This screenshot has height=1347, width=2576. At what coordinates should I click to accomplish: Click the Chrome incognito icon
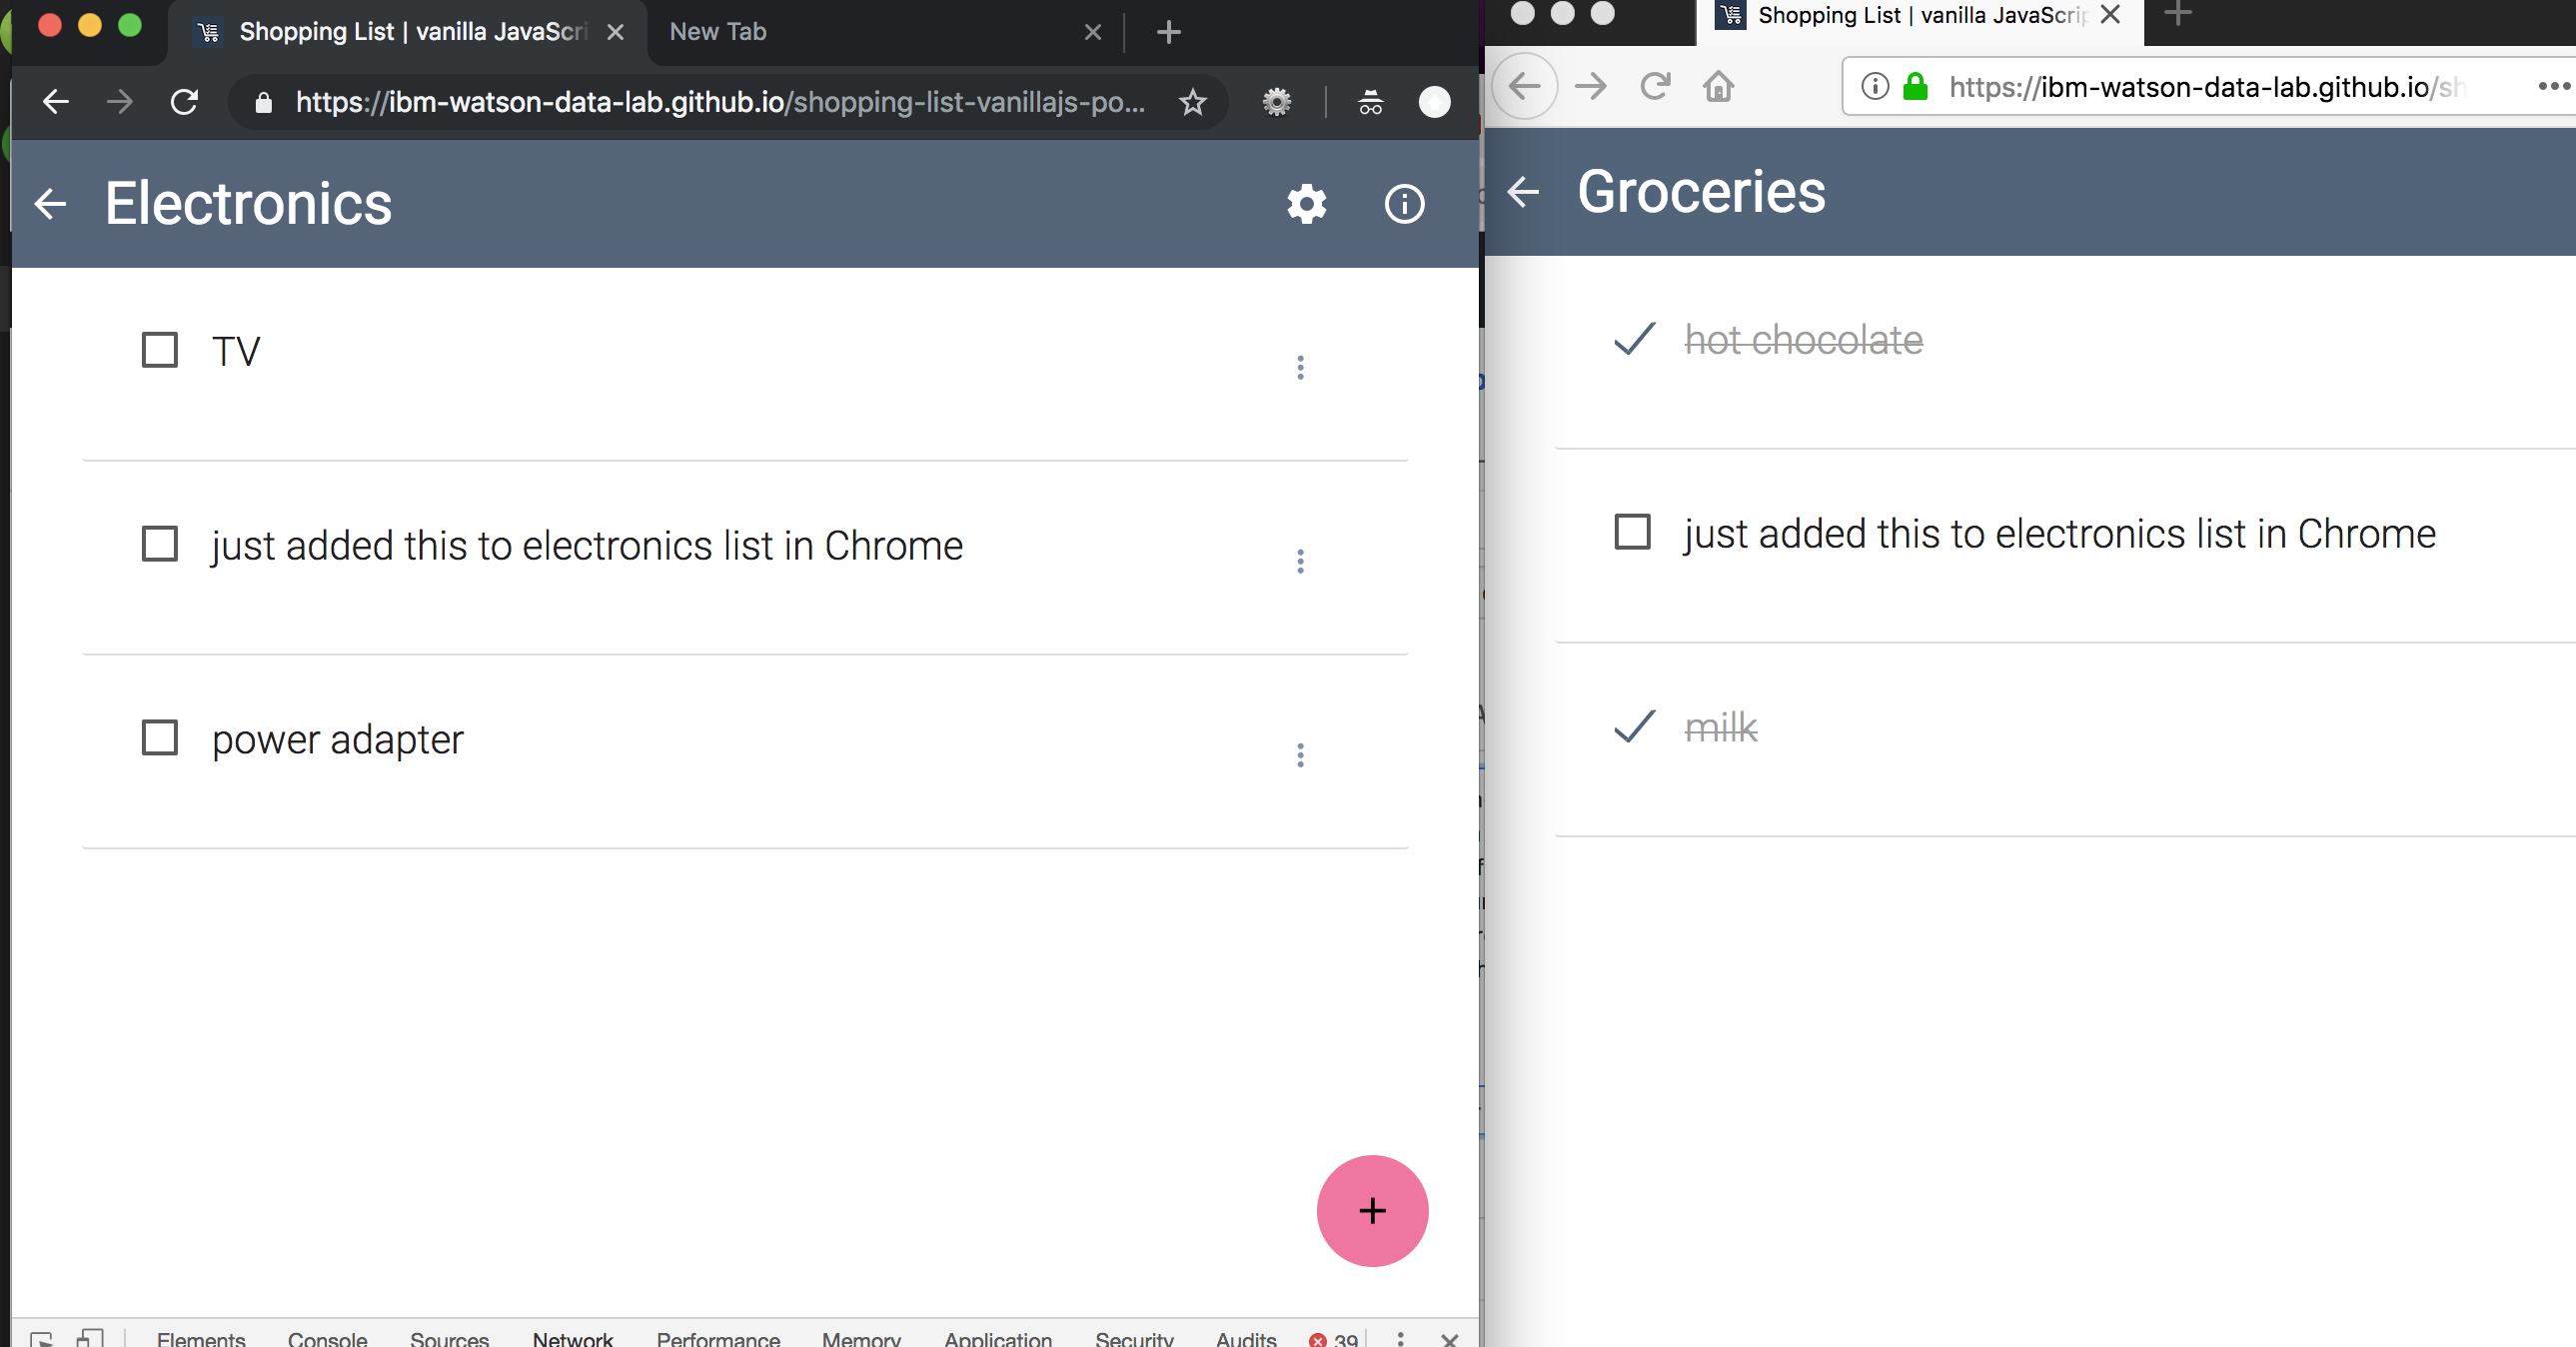[x=1370, y=102]
